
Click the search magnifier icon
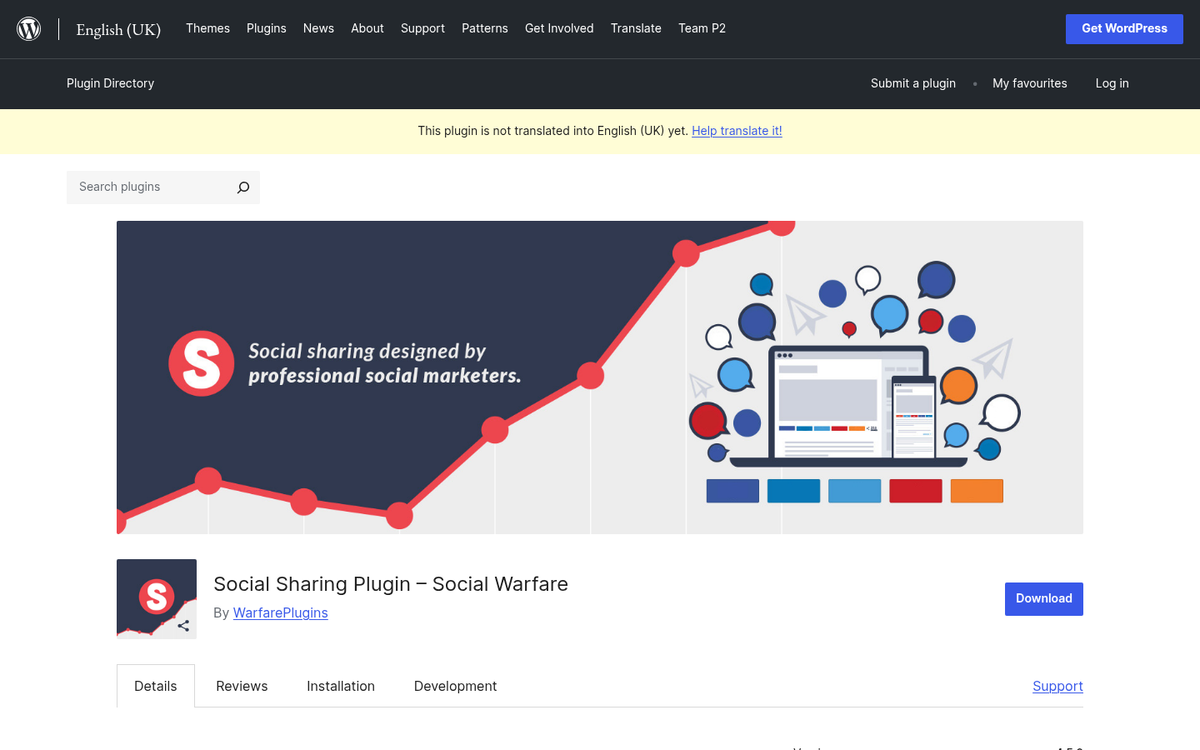243,187
